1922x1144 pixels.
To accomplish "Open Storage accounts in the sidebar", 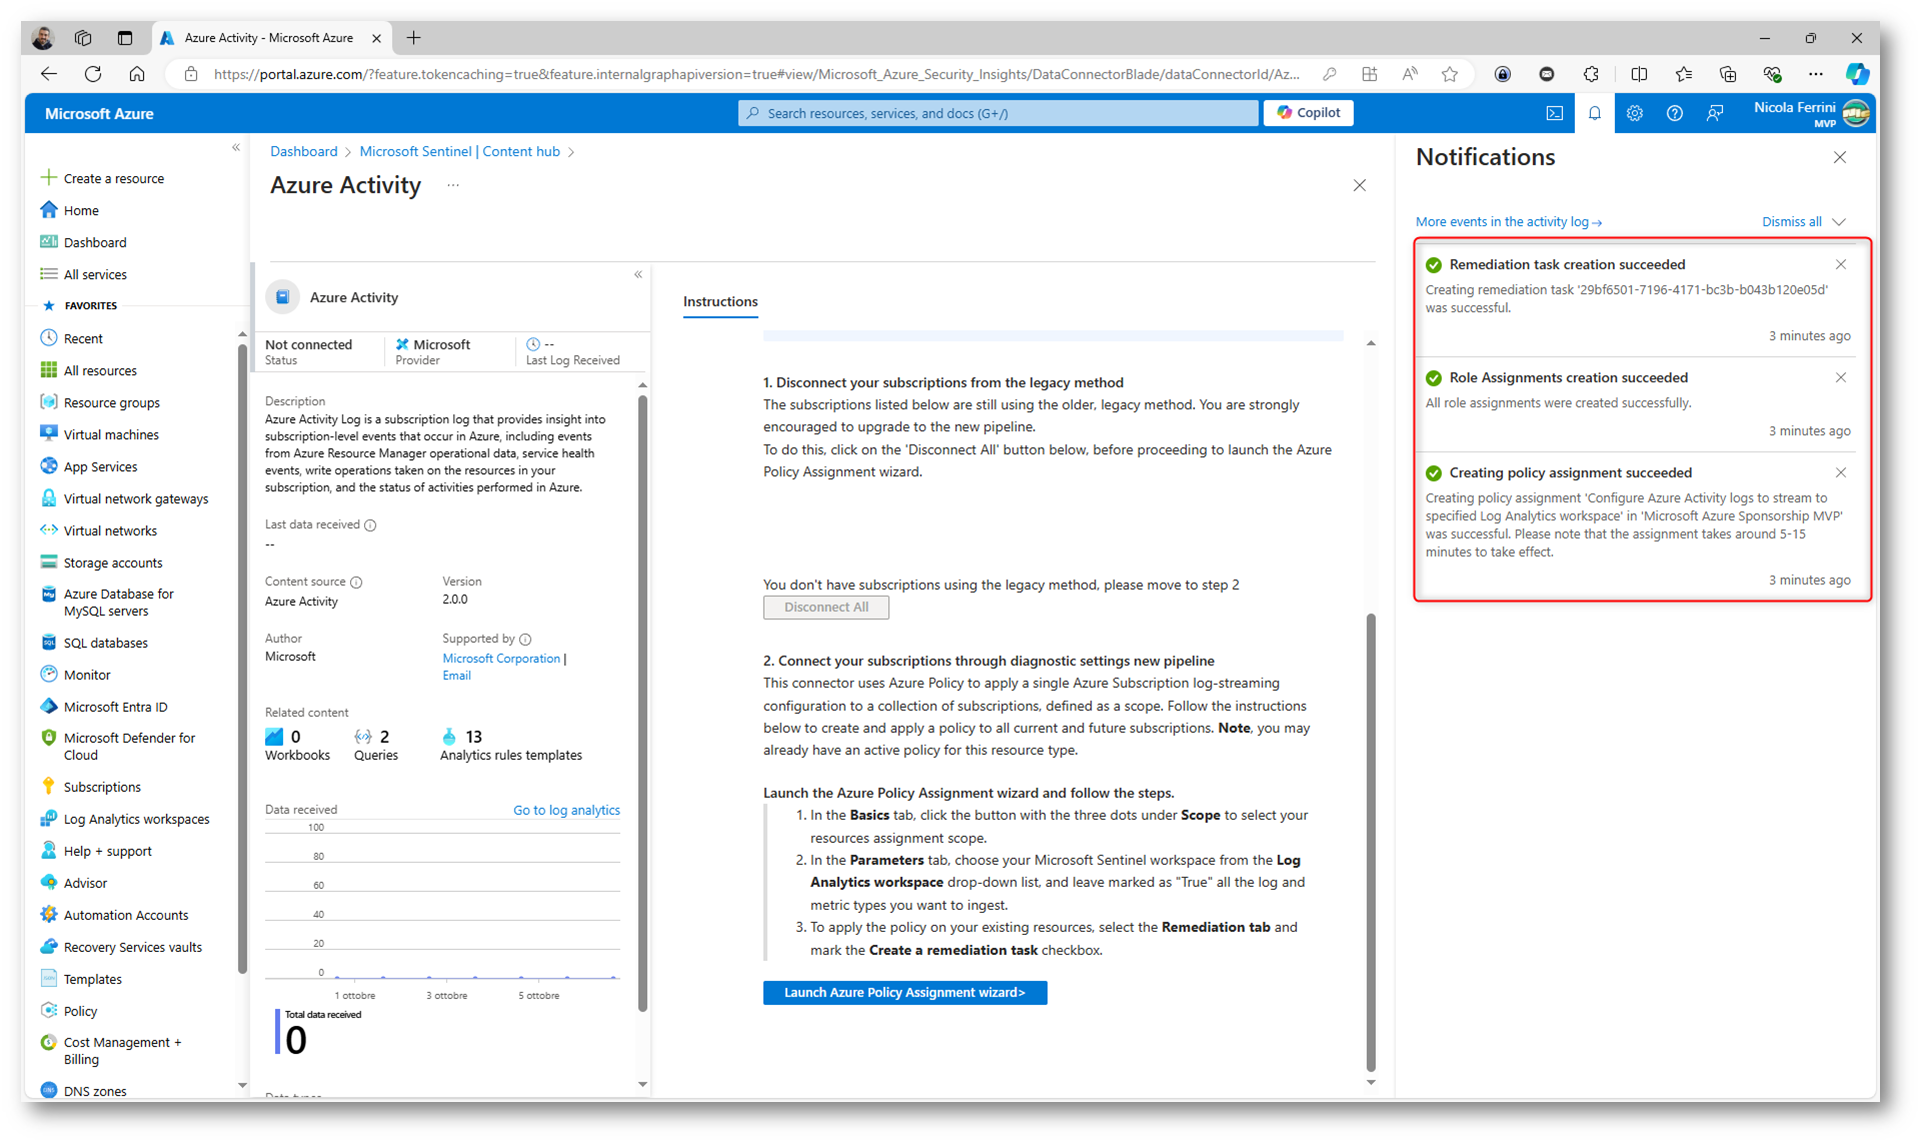I will pyautogui.click(x=113, y=563).
